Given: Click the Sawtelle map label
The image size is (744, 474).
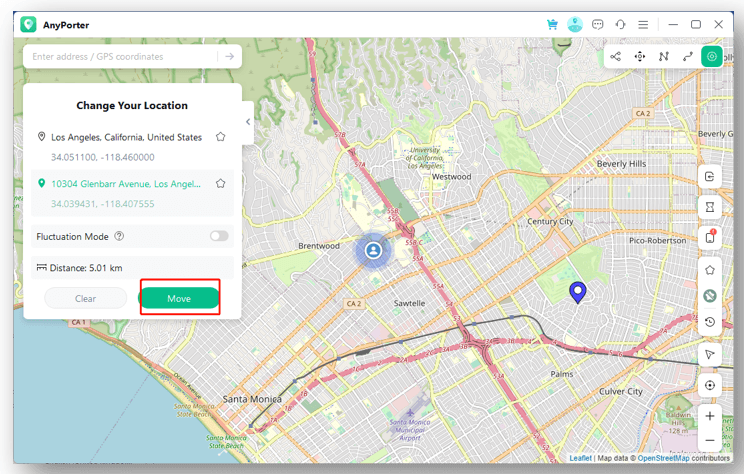Looking at the screenshot, I should pos(409,303).
